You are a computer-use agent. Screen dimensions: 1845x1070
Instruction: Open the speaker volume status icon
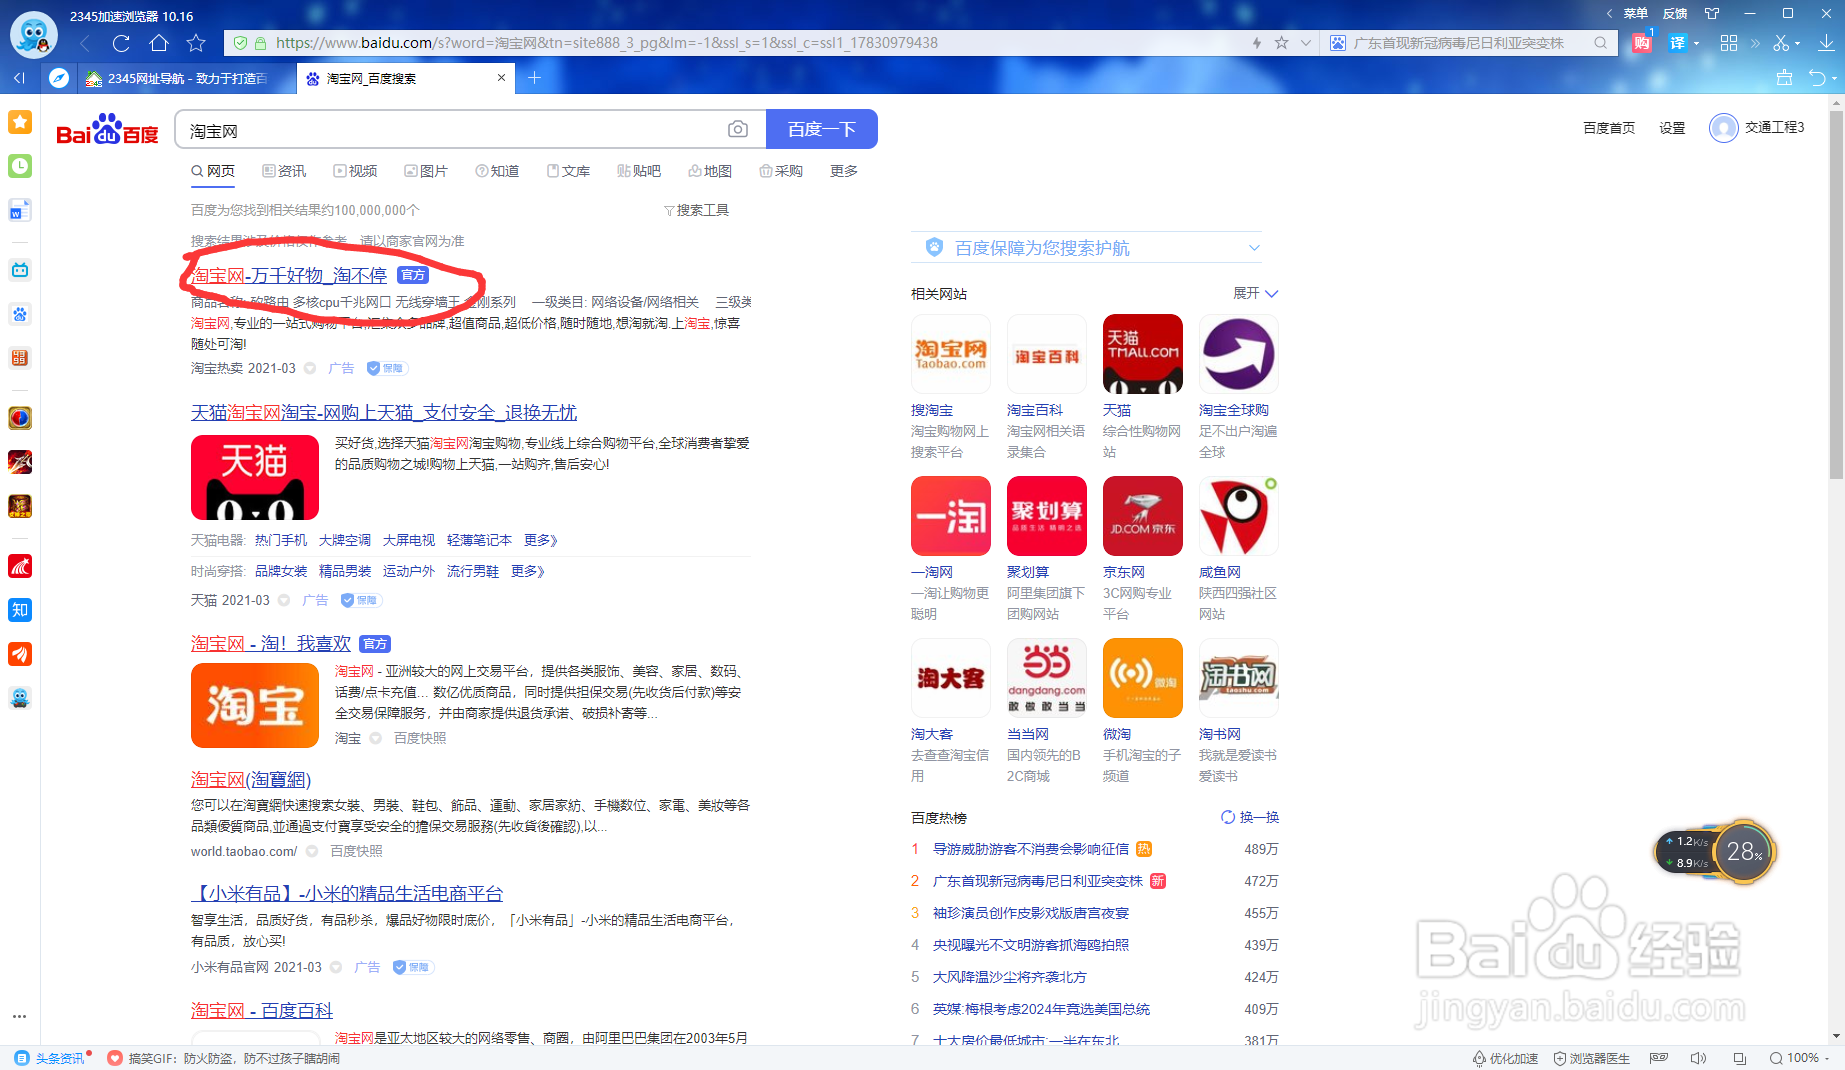pos(1698,1058)
